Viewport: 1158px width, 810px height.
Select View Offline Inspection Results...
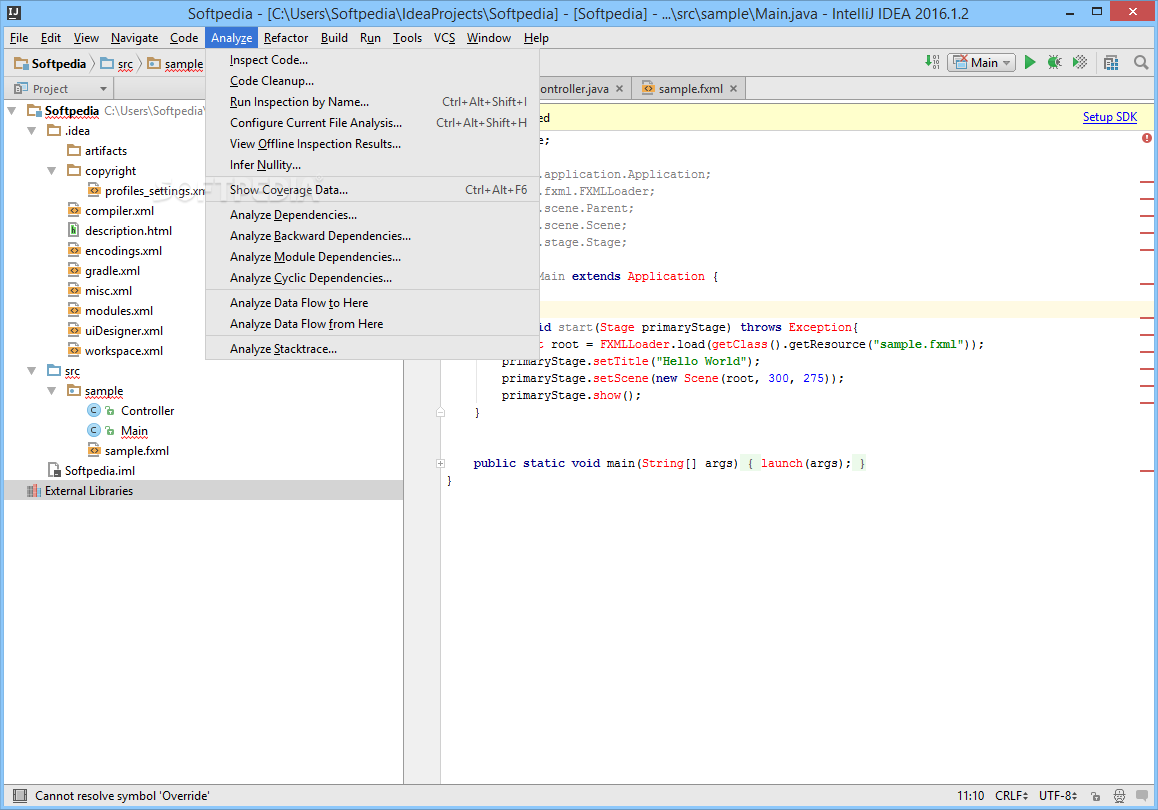pyautogui.click(x=372, y=144)
